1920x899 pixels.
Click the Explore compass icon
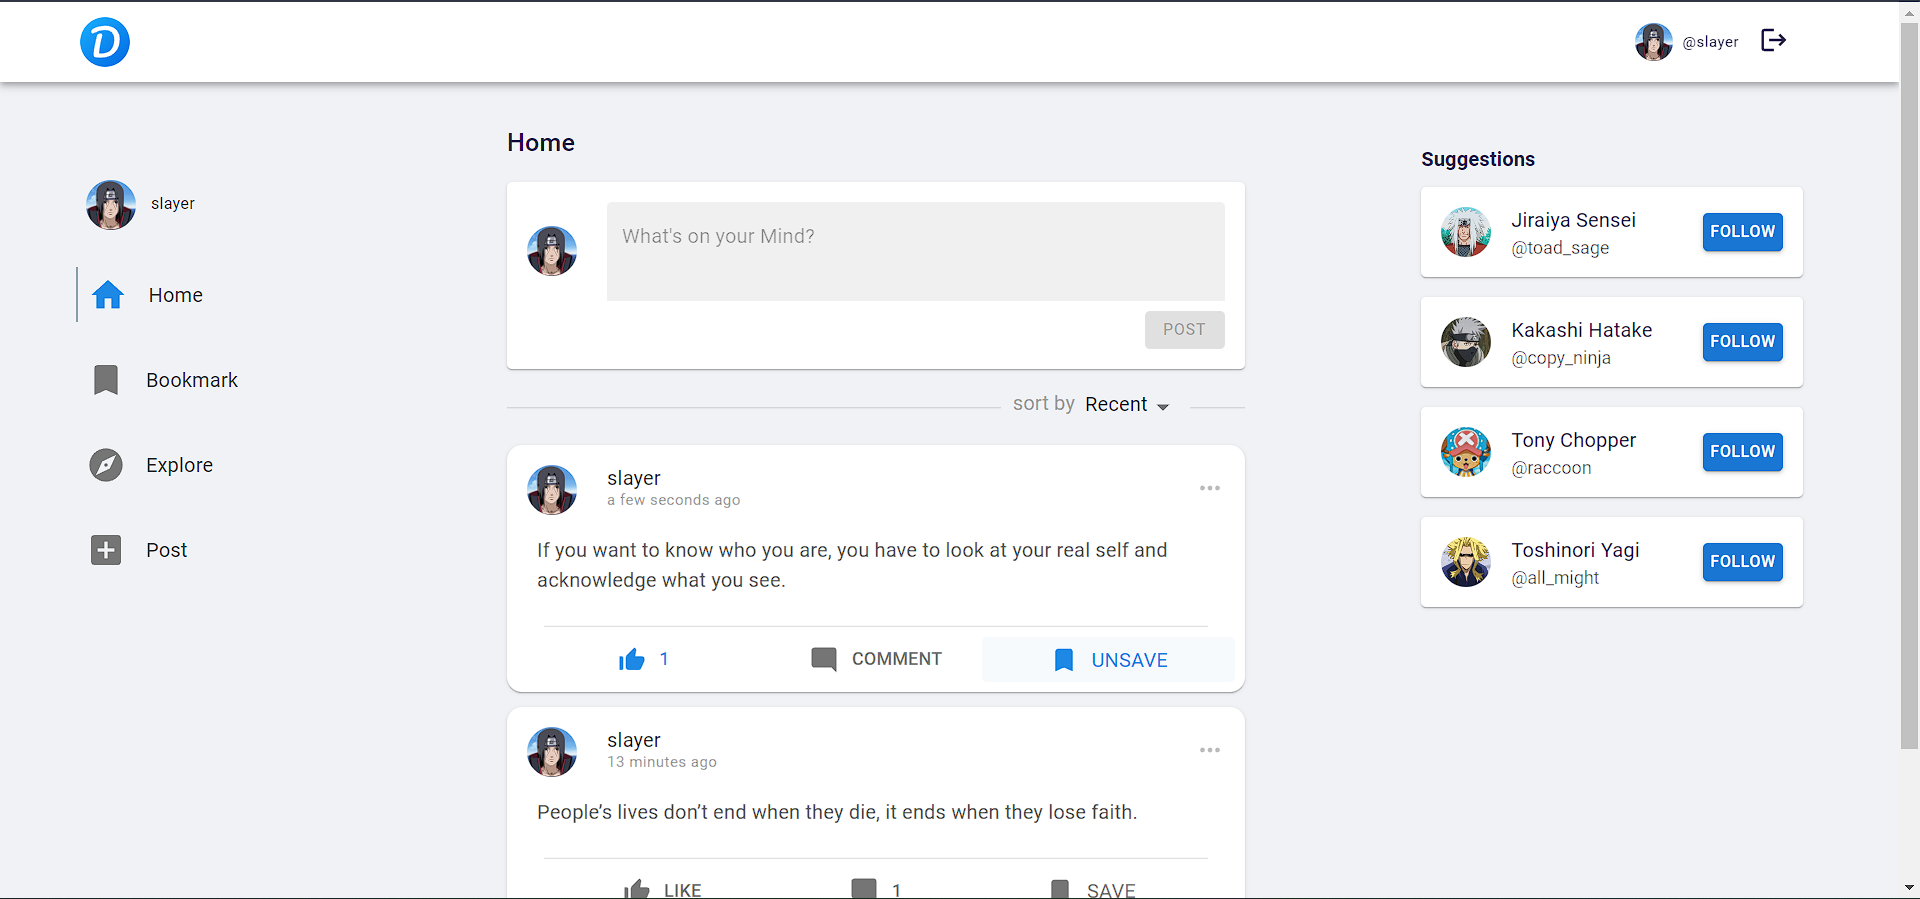106,465
